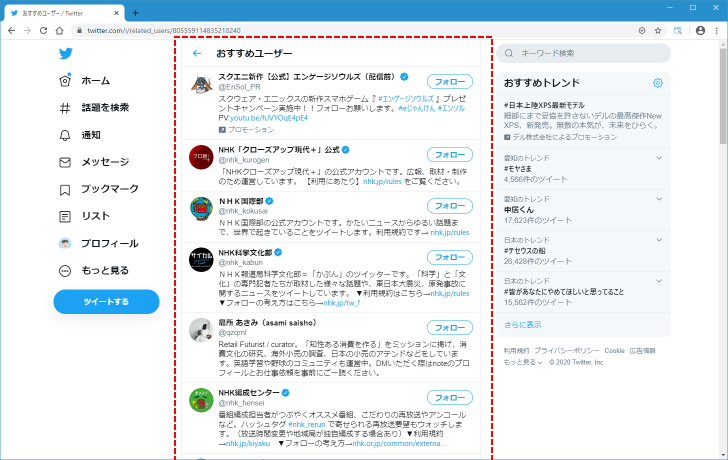The width and height of the screenshot is (728, 460).
Task: Click the envelope messages icon
Action: (x=65, y=162)
